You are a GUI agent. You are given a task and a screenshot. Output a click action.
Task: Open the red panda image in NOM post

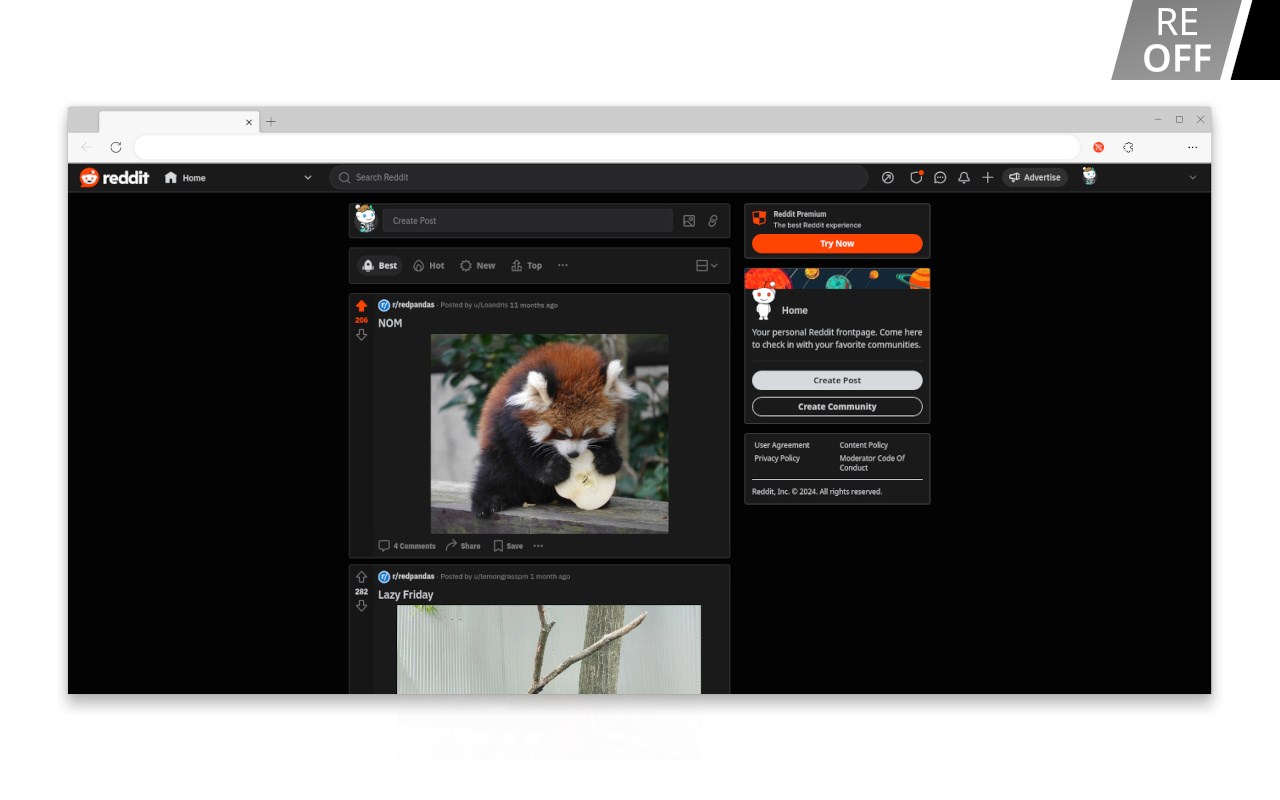click(x=549, y=434)
